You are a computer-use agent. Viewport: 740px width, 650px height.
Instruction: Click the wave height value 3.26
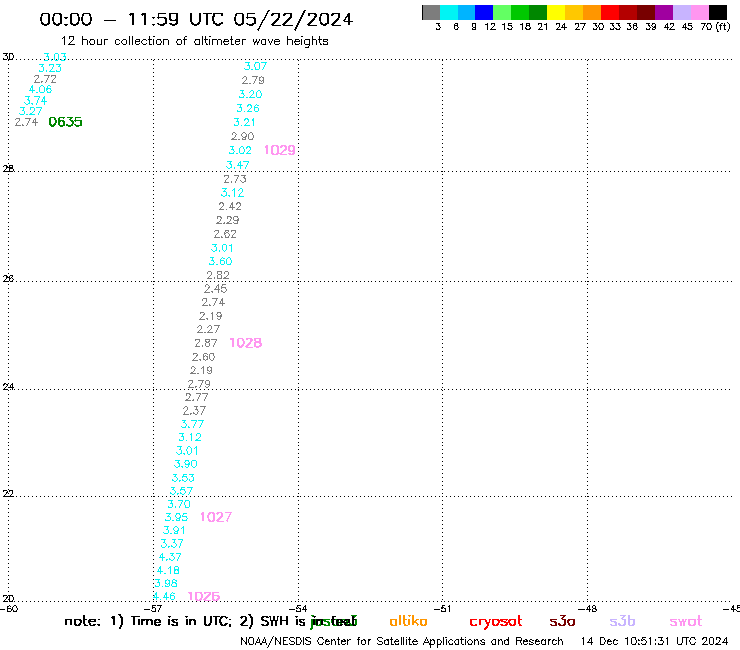click(x=248, y=109)
